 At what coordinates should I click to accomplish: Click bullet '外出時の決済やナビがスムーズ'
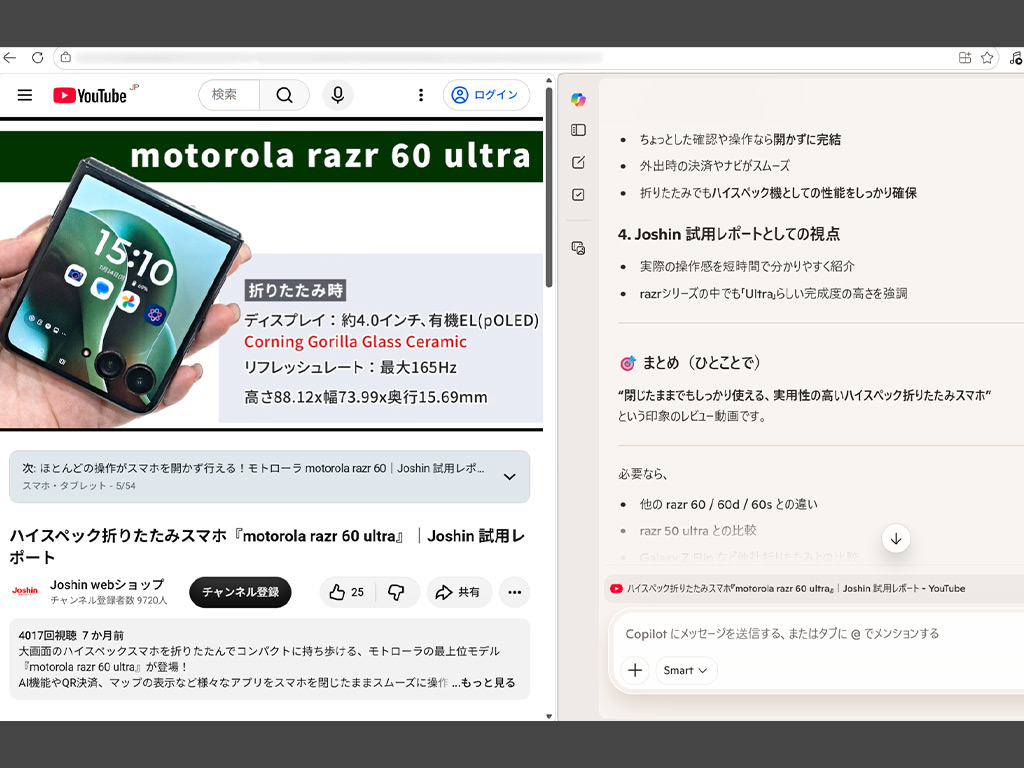[x=714, y=166]
